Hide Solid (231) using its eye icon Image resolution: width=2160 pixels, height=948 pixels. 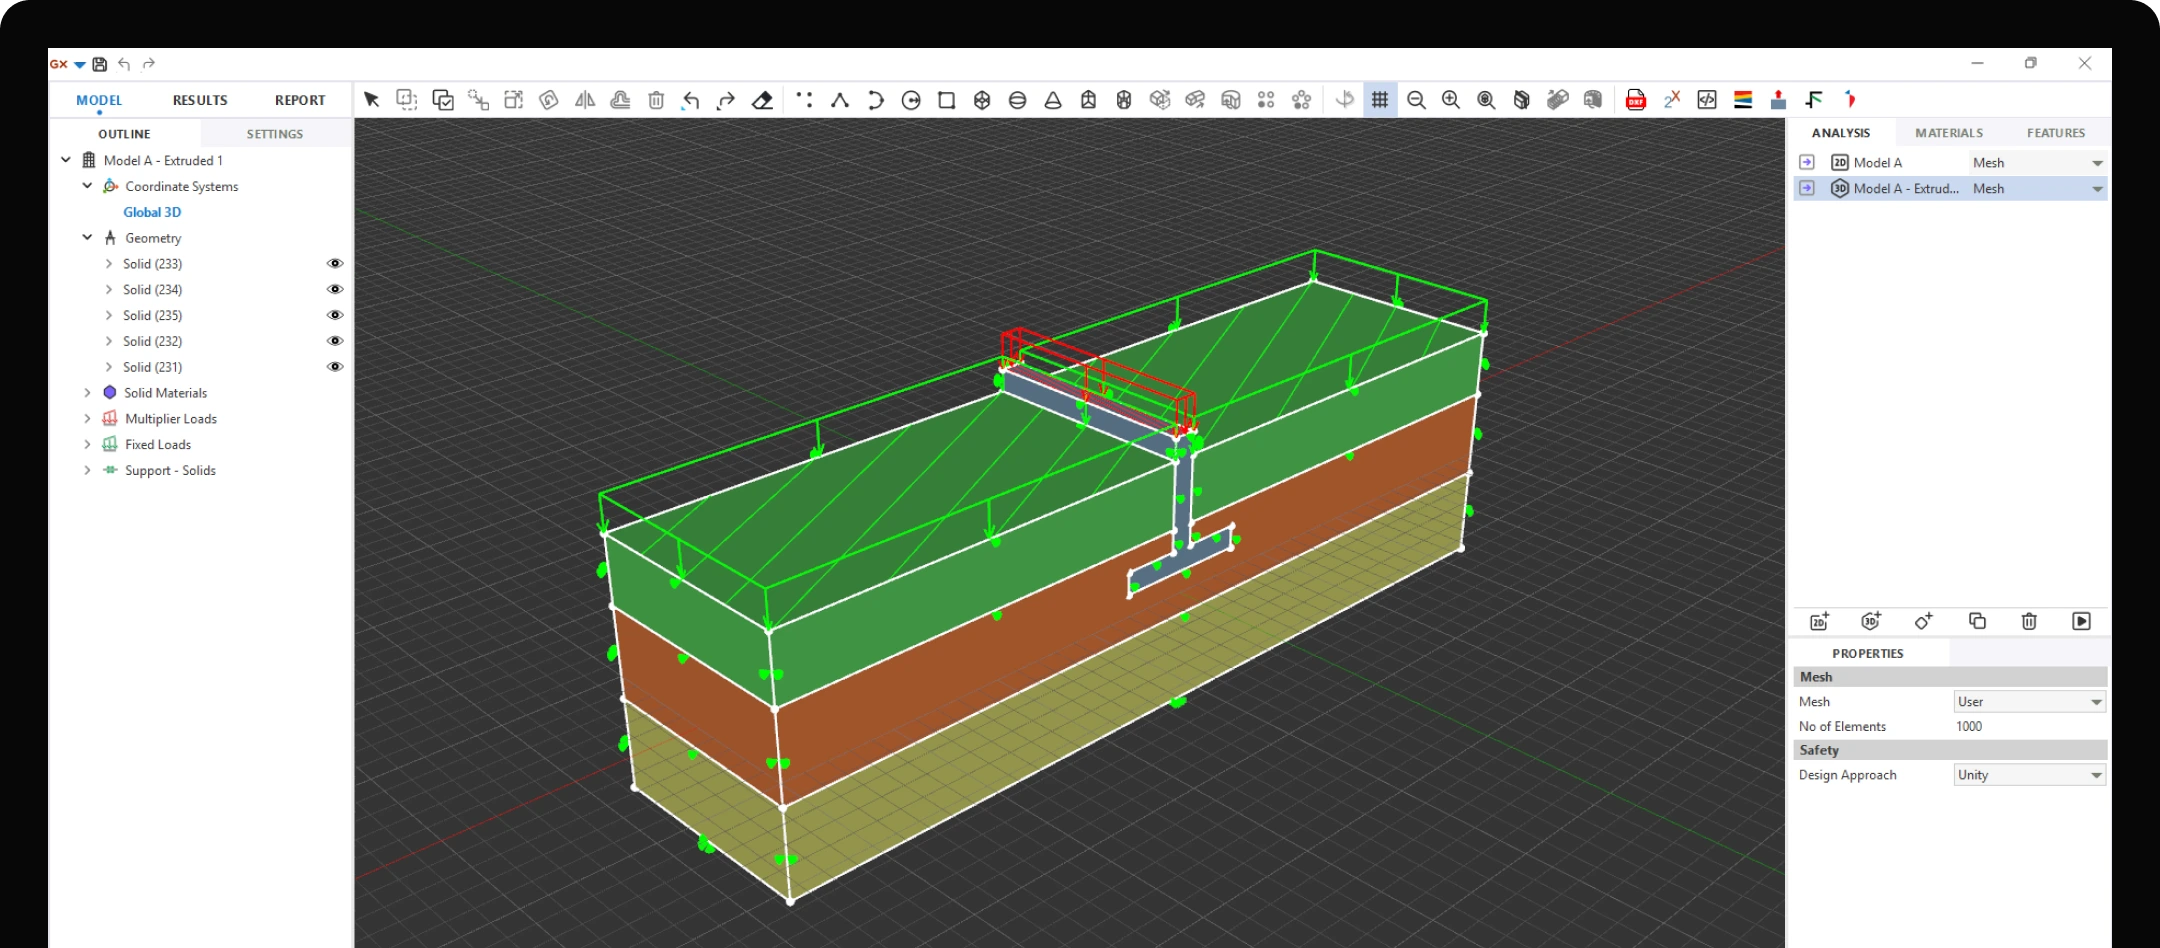pos(335,366)
